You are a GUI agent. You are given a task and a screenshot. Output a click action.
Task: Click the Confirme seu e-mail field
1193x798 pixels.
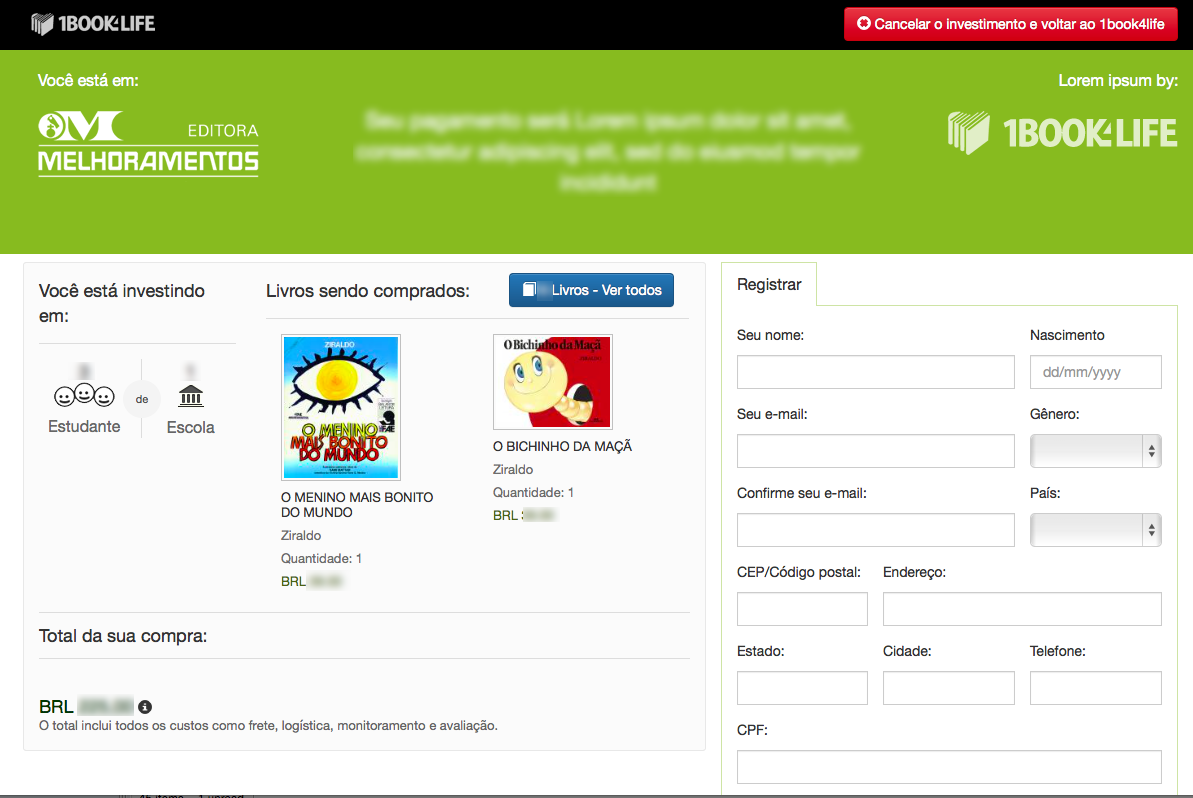[x=876, y=530]
